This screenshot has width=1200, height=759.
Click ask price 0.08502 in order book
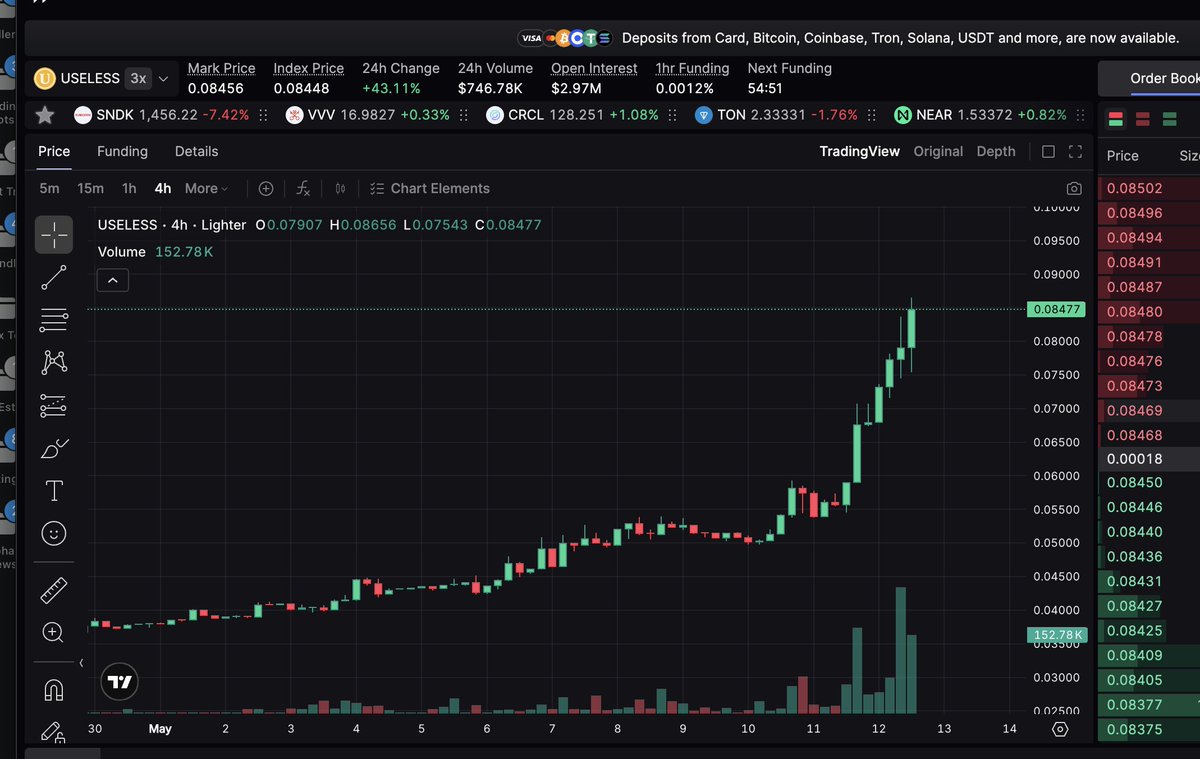pyautogui.click(x=1134, y=188)
